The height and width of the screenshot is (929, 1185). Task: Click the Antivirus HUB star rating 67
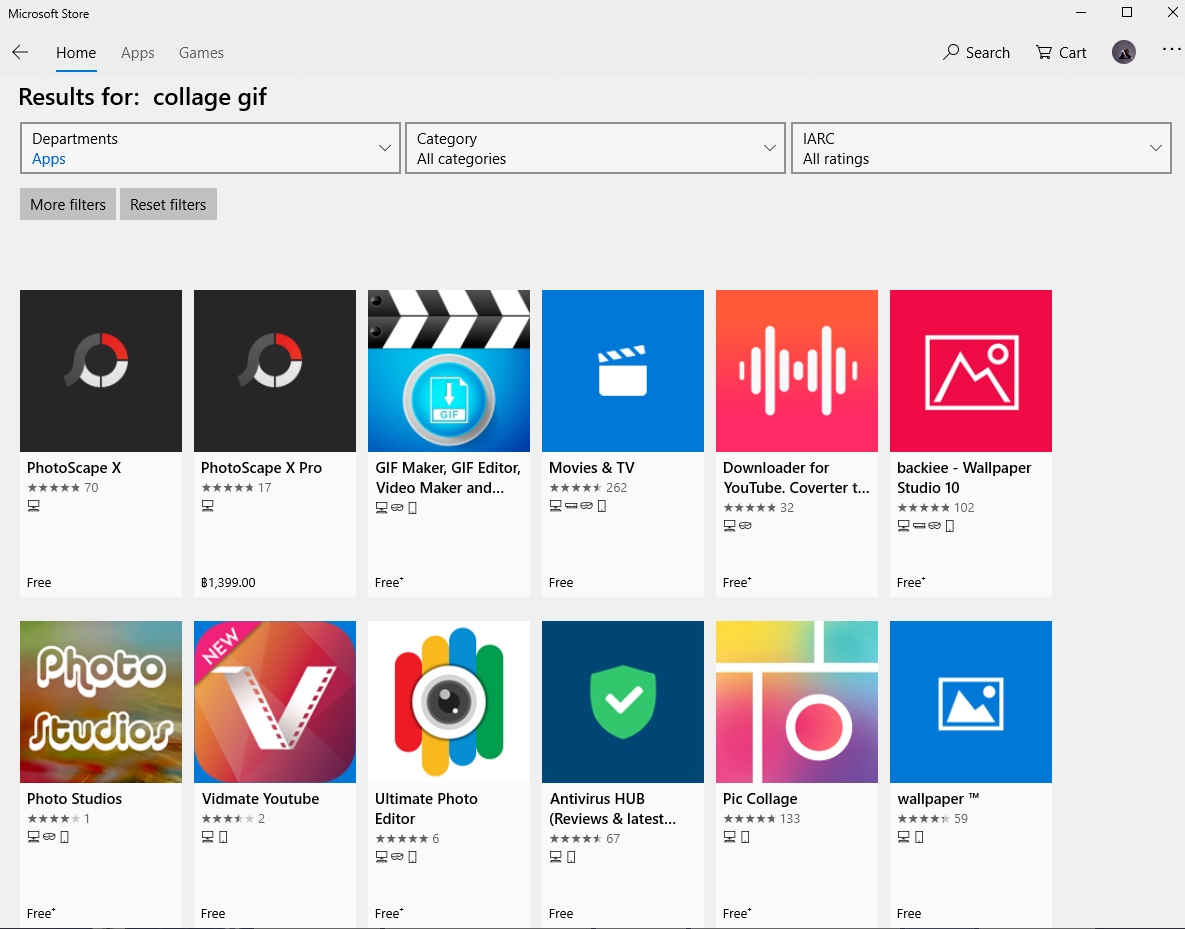coord(584,838)
